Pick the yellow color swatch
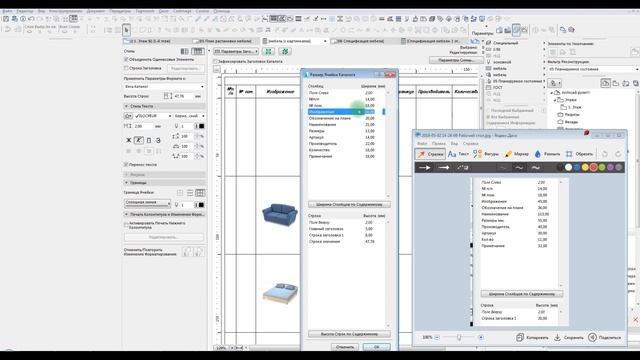The image size is (640, 360). point(585,167)
